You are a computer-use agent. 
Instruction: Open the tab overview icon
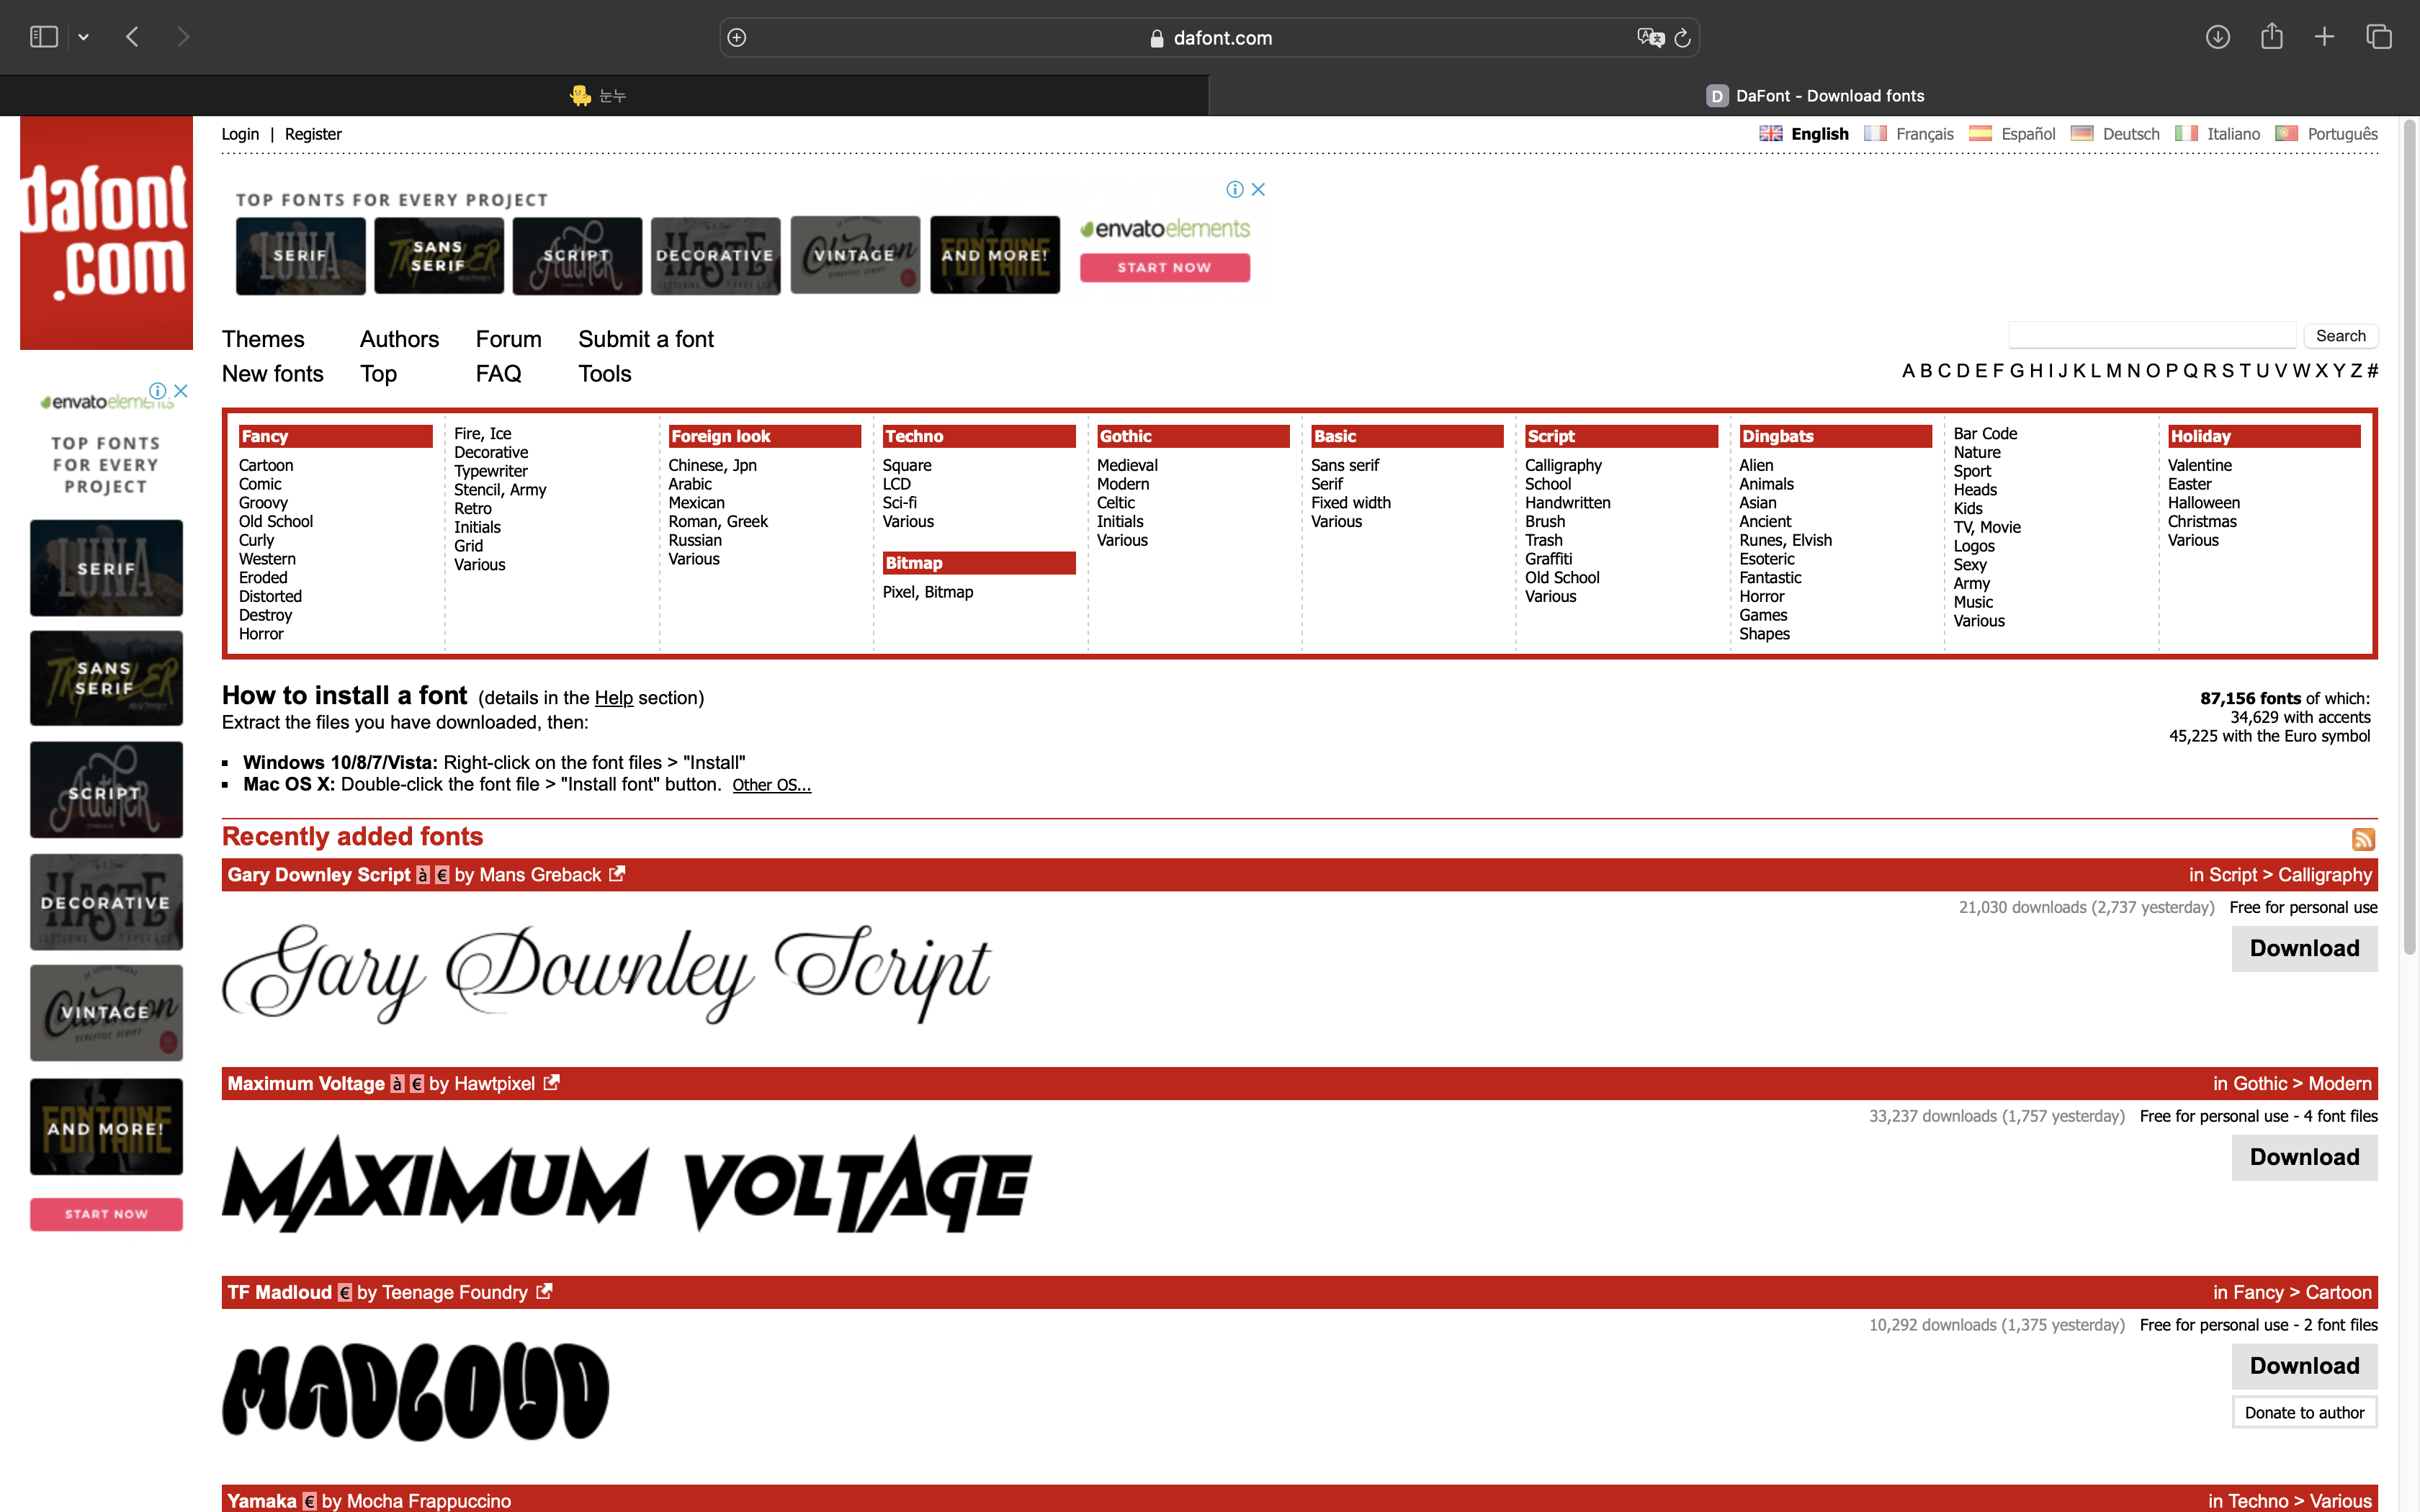point(2378,37)
